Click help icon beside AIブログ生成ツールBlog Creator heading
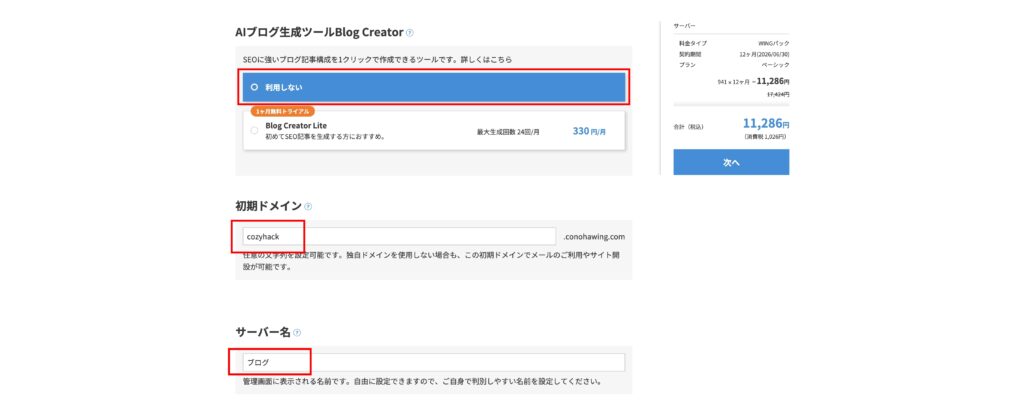The image size is (1024, 409). click(x=410, y=33)
